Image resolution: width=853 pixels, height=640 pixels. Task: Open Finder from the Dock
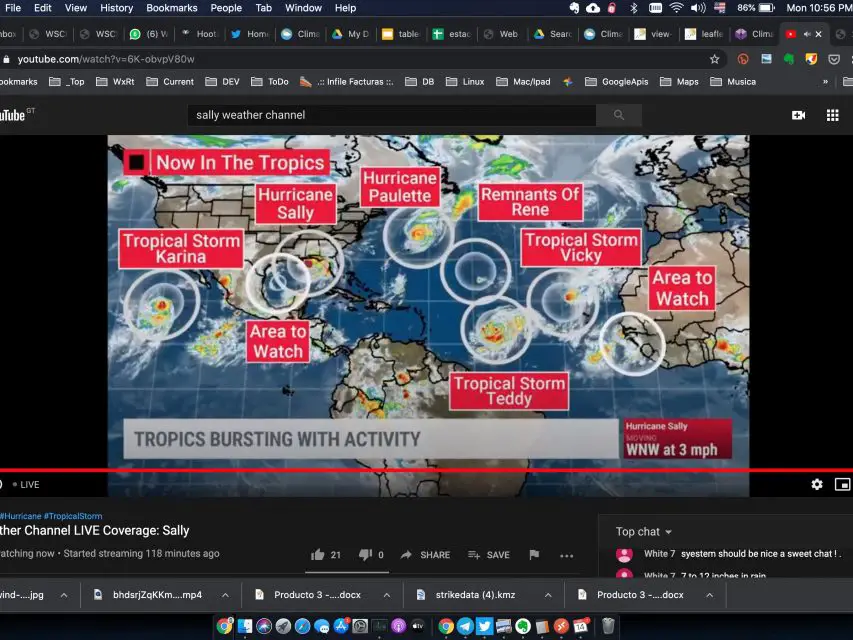click(245, 626)
